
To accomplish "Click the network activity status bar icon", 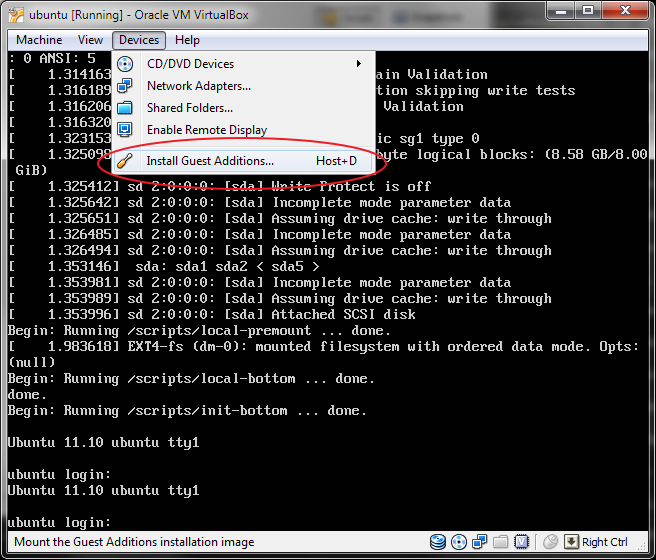I will pyautogui.click(x=480, y=542).
